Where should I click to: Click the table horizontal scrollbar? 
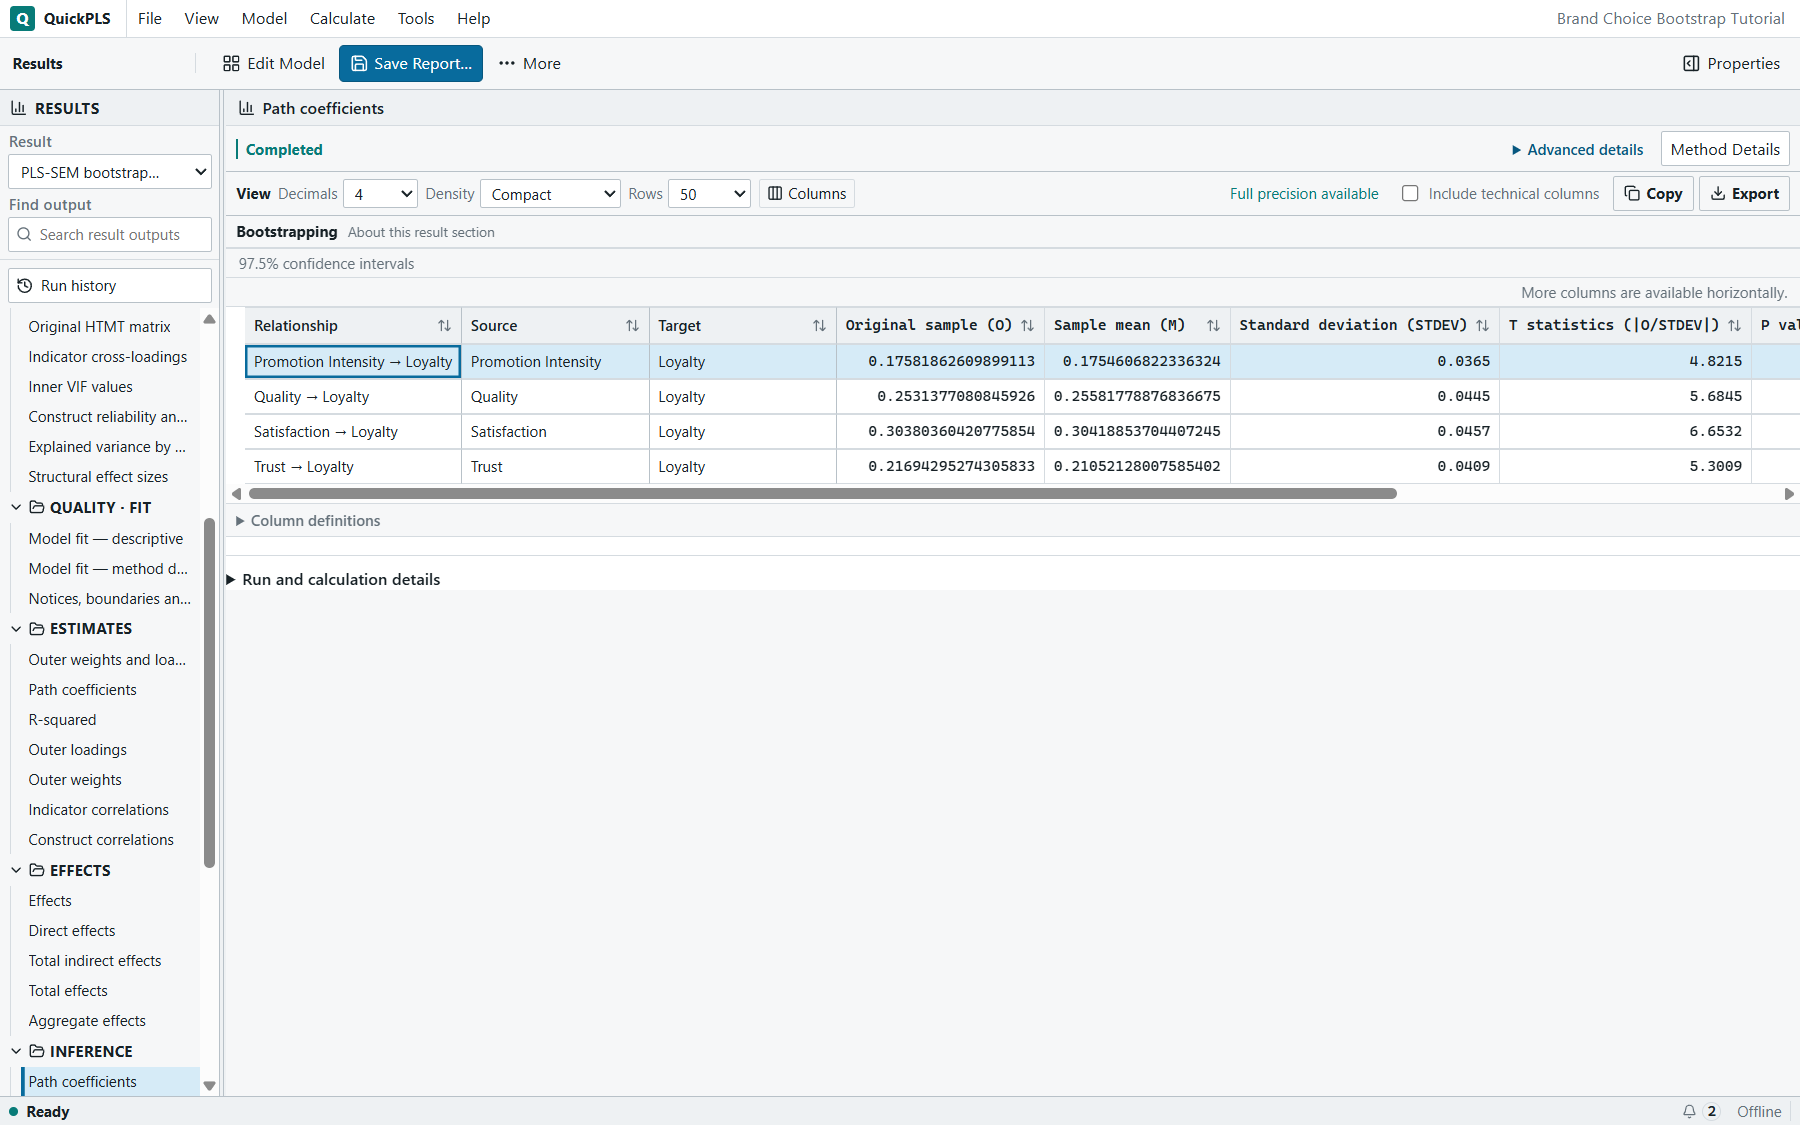point(822,493)
